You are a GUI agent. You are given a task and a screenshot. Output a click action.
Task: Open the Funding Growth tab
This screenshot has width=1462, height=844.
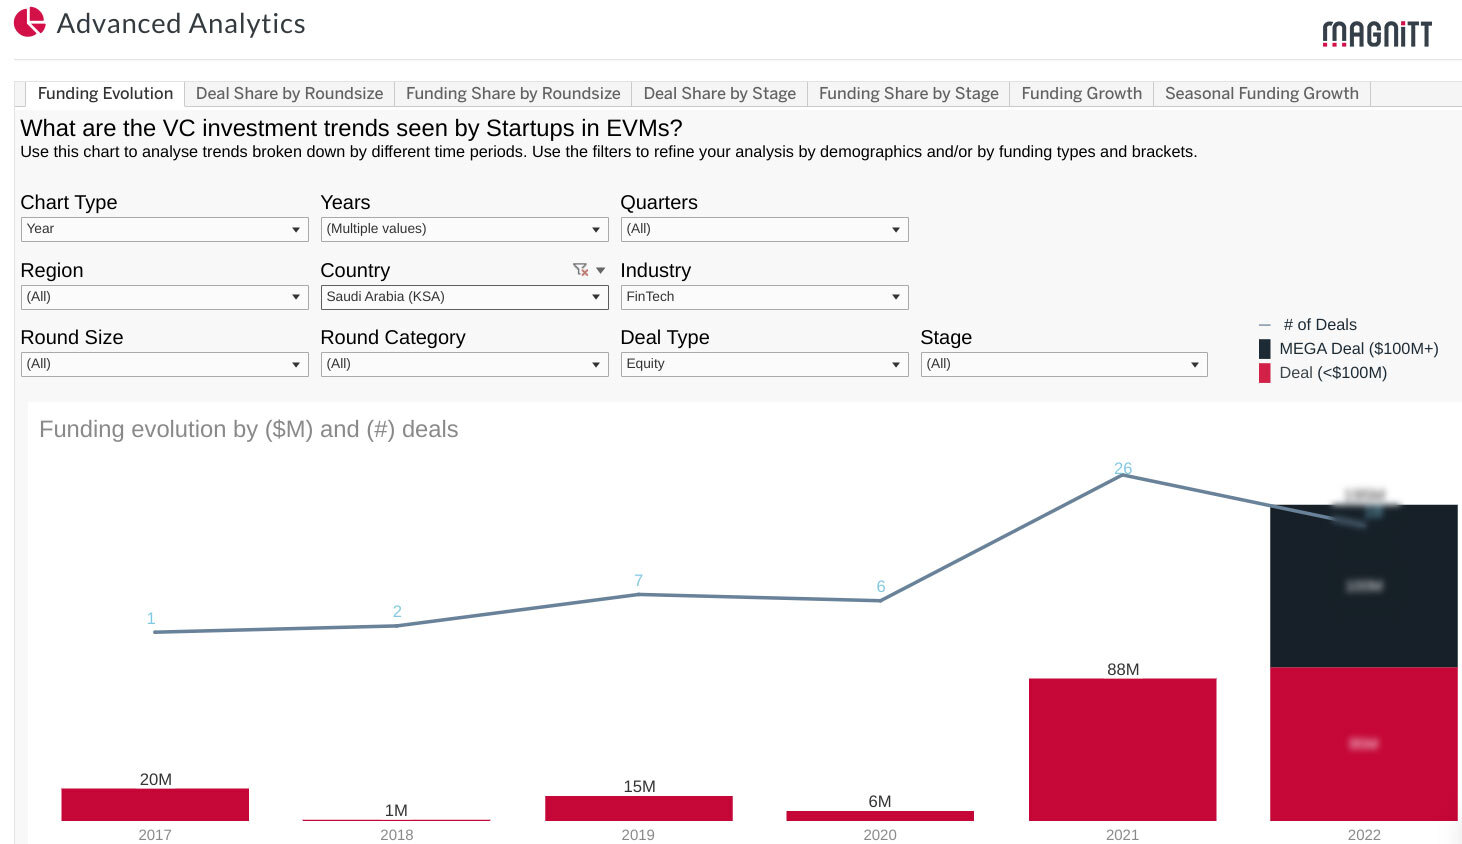point(1081,93)
